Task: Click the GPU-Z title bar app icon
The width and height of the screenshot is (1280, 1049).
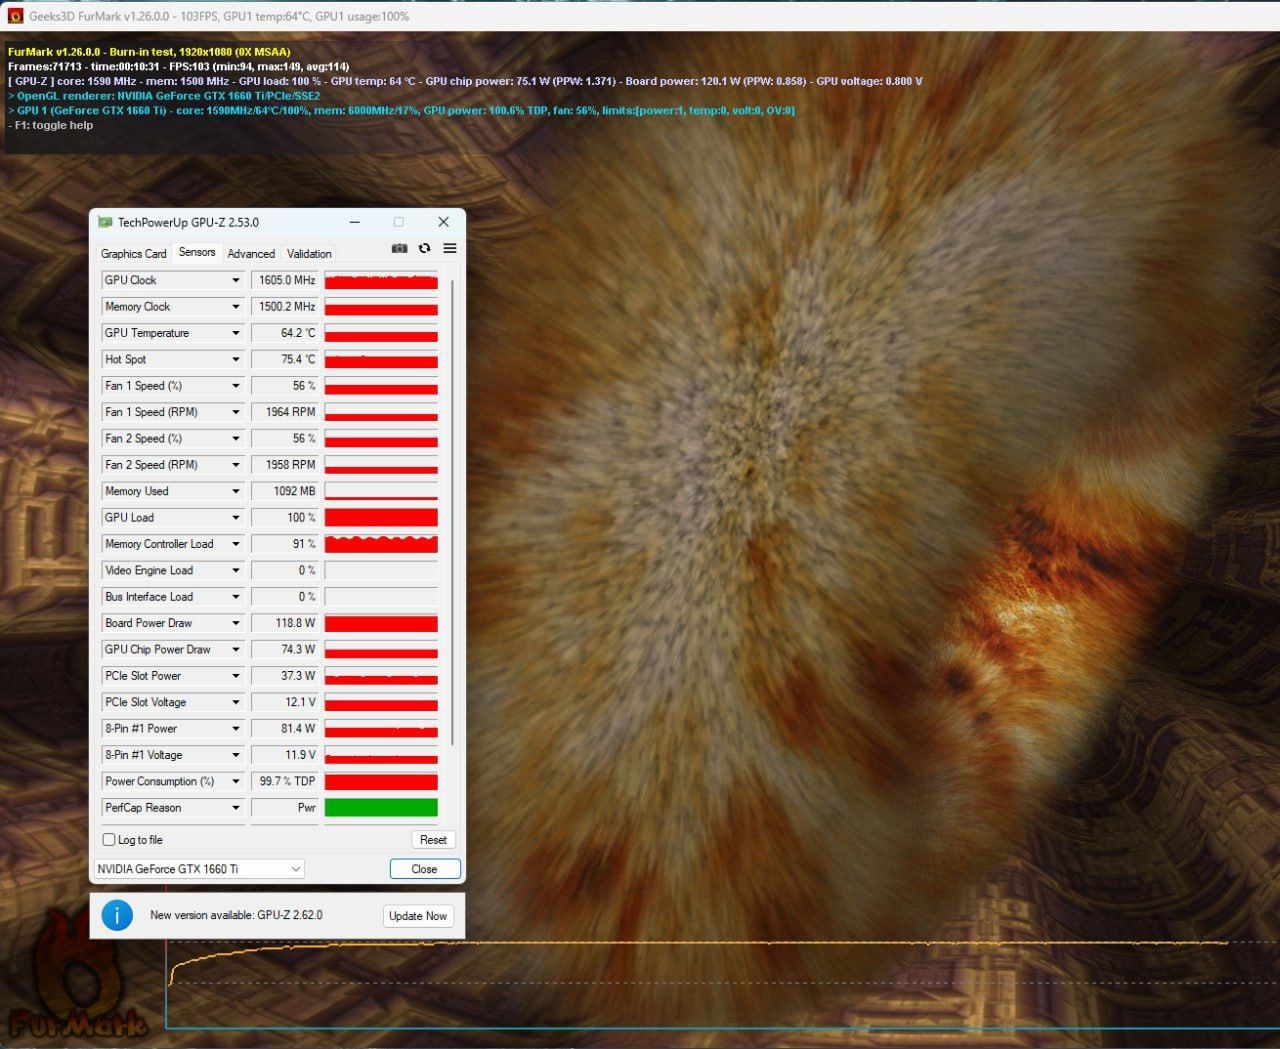Action: point(105,222)
